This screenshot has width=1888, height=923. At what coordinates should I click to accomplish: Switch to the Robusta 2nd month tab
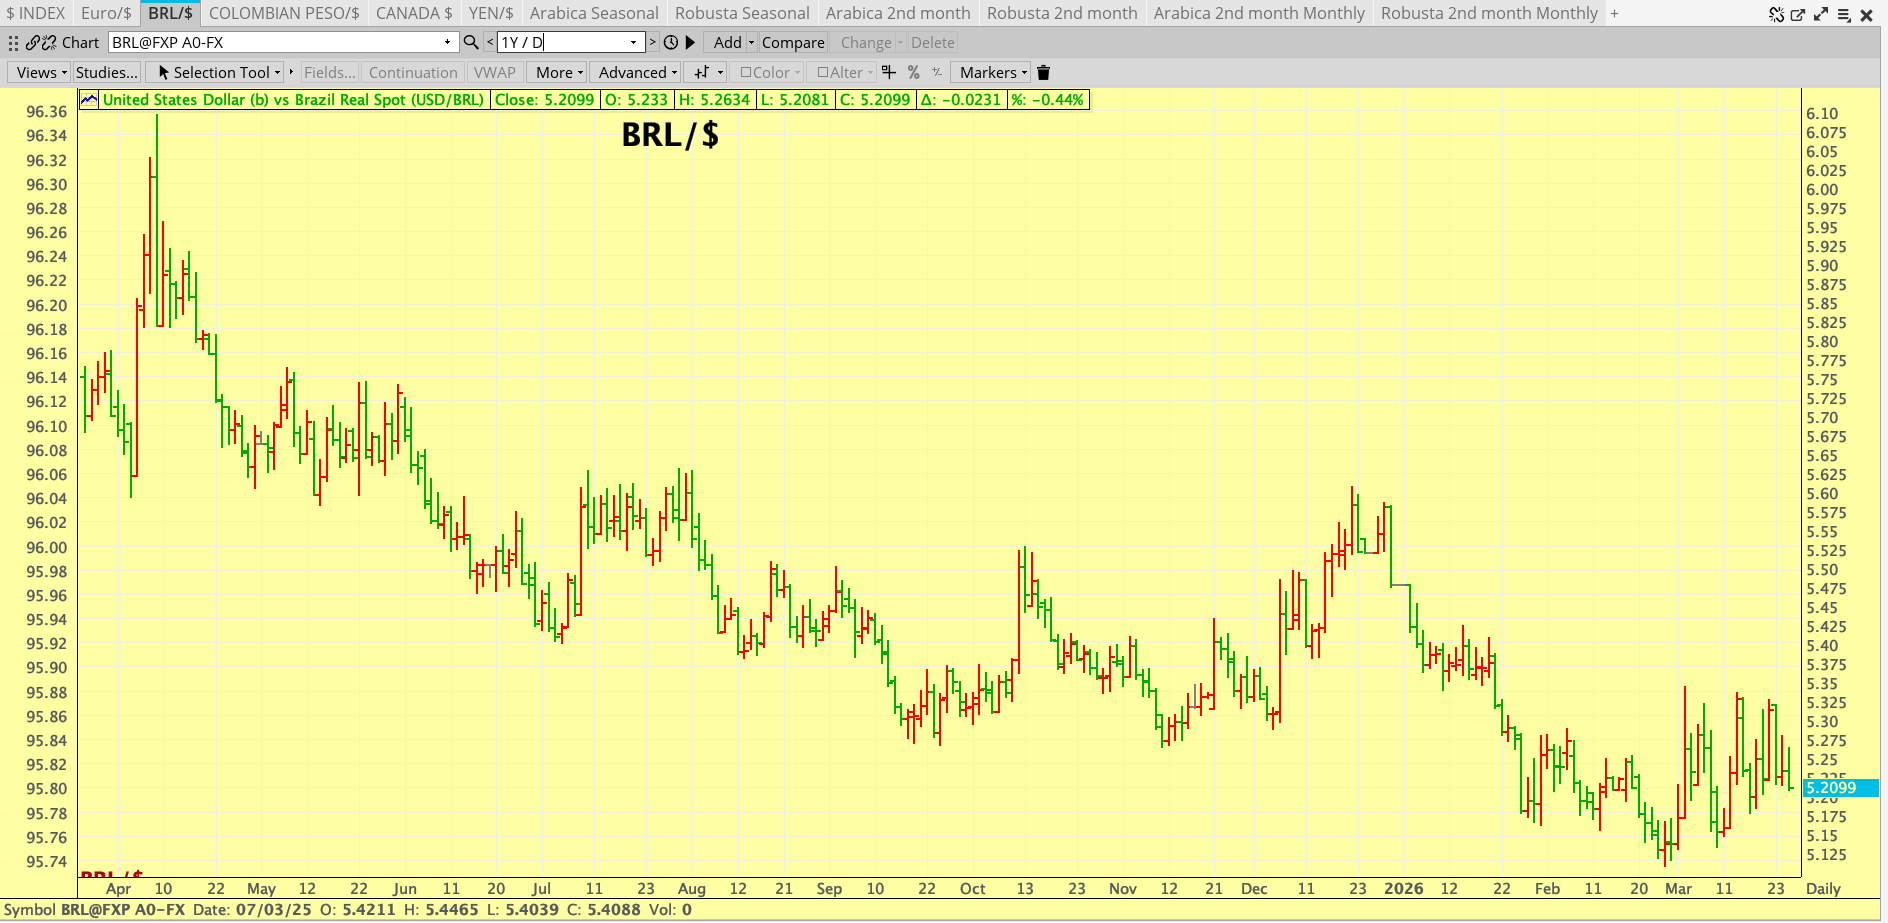point(1062,13)
